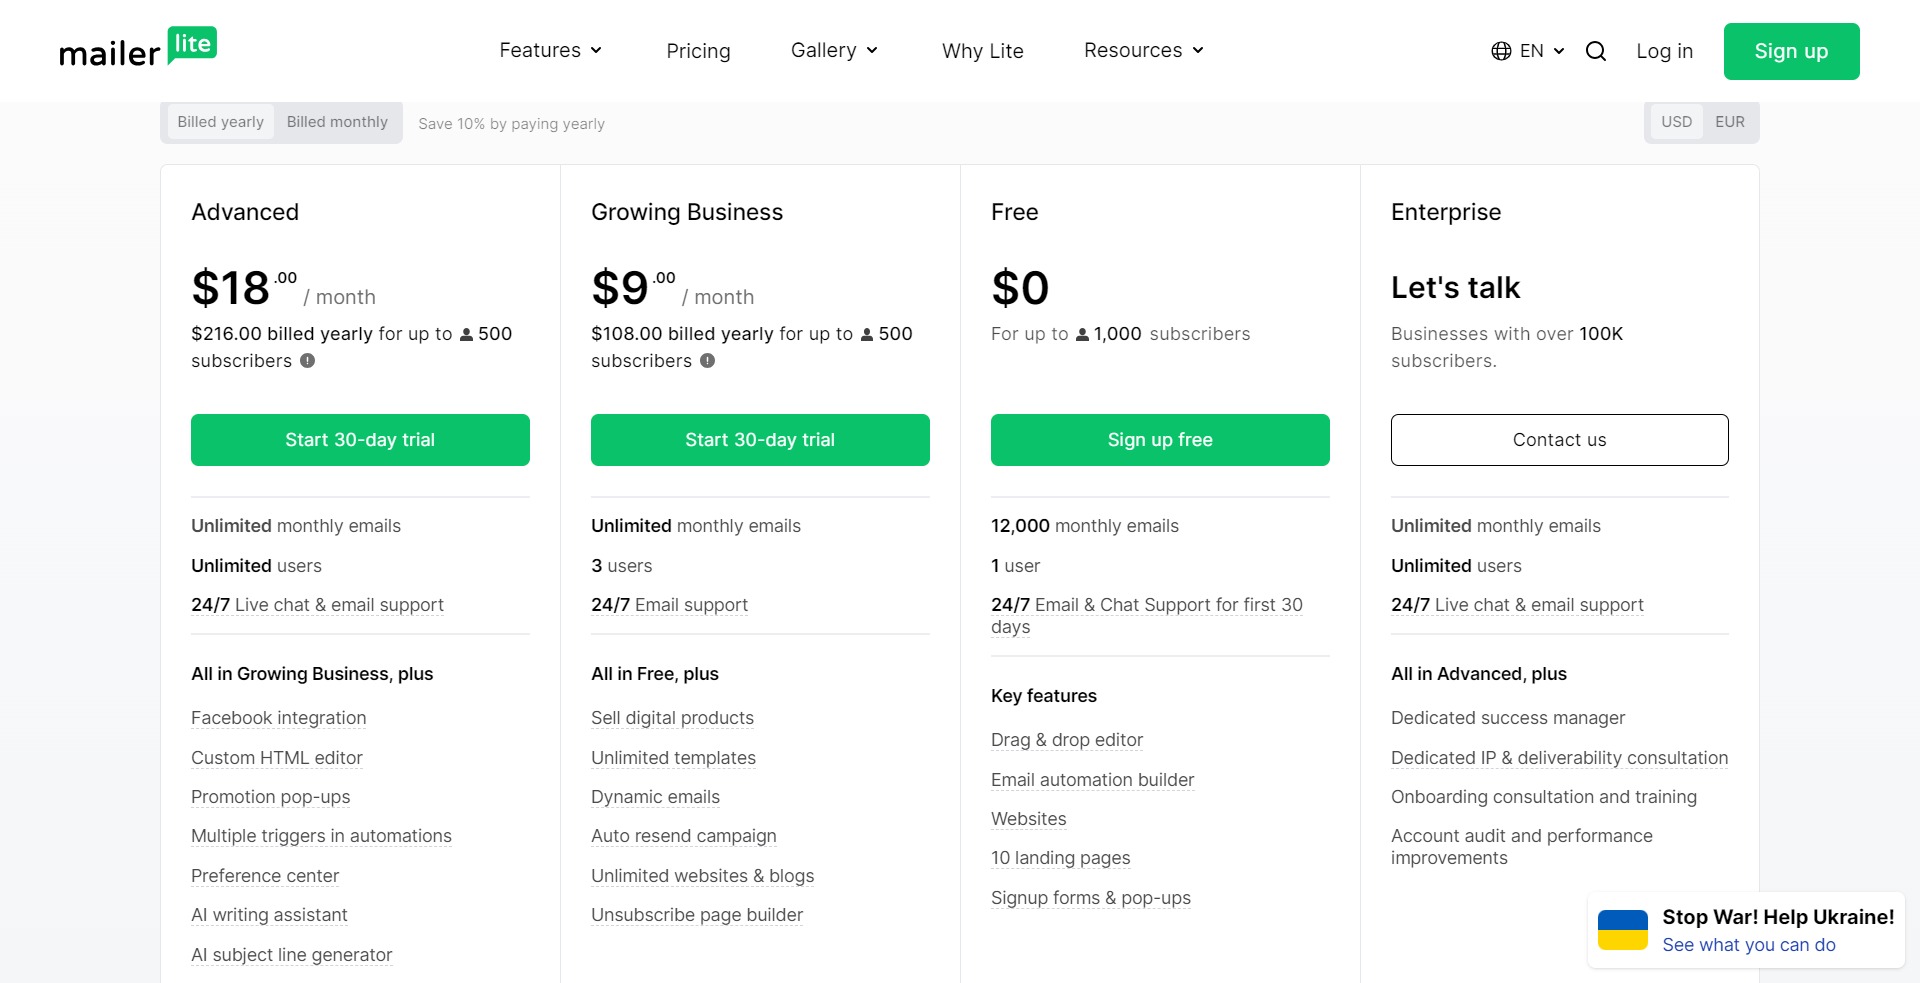Click 'Save 10% by paying yearly' text

click(511, 124)
